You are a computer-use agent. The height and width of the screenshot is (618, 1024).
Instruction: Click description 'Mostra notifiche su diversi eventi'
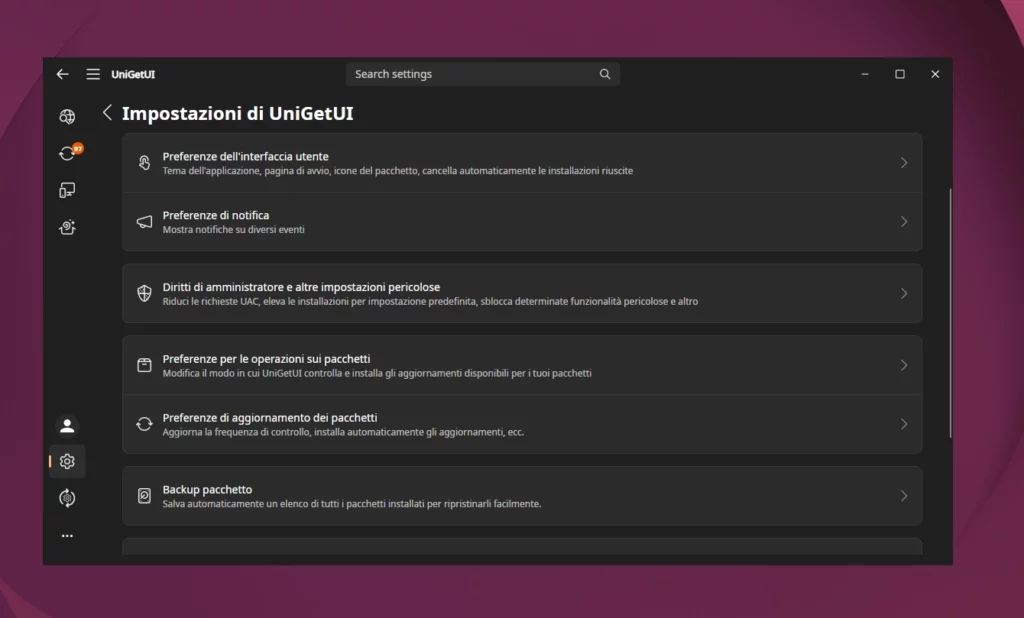click(x=233, y=230)
